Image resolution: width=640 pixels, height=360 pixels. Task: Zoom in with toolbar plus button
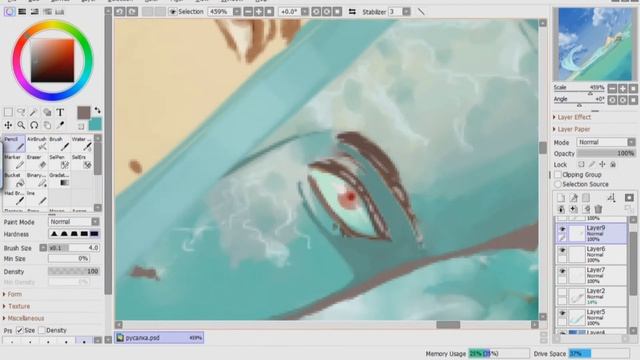coord(258,12)
